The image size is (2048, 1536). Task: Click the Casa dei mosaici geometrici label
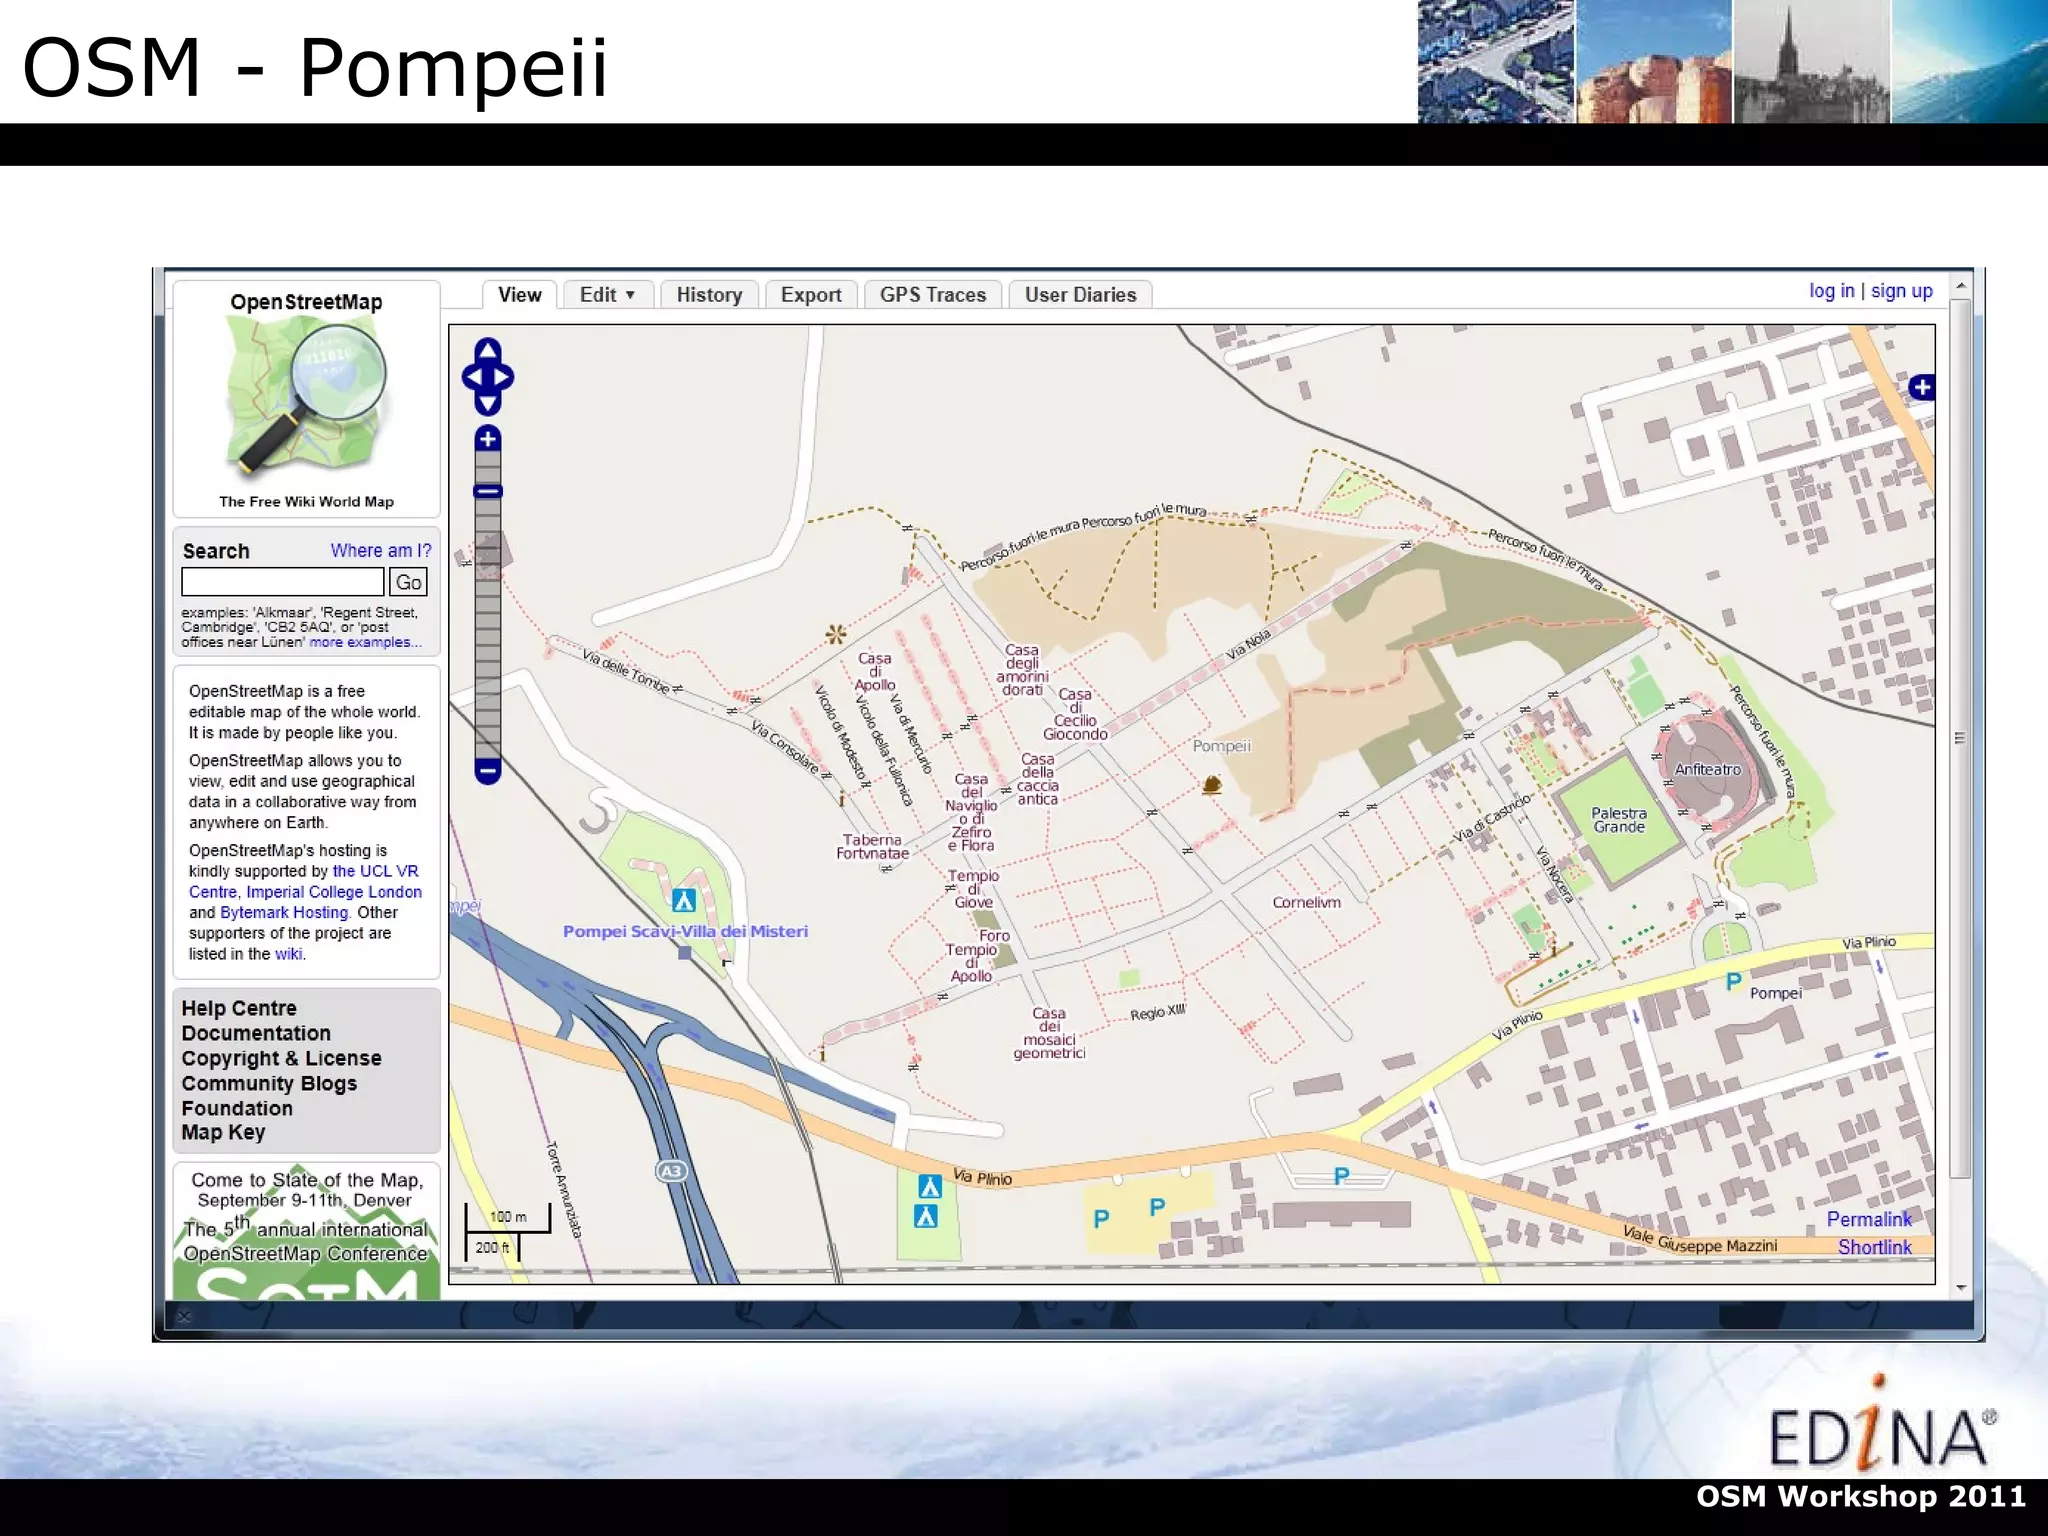[x=1049, y=1033]
